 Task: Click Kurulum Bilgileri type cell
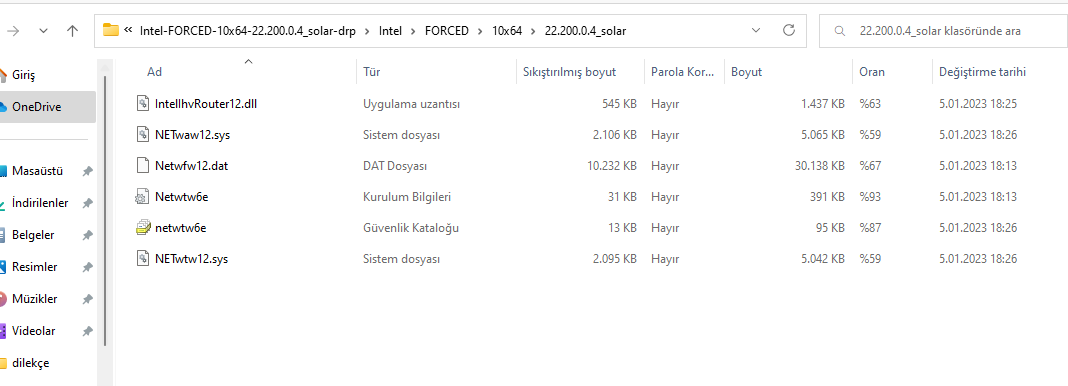coord(407,197)
